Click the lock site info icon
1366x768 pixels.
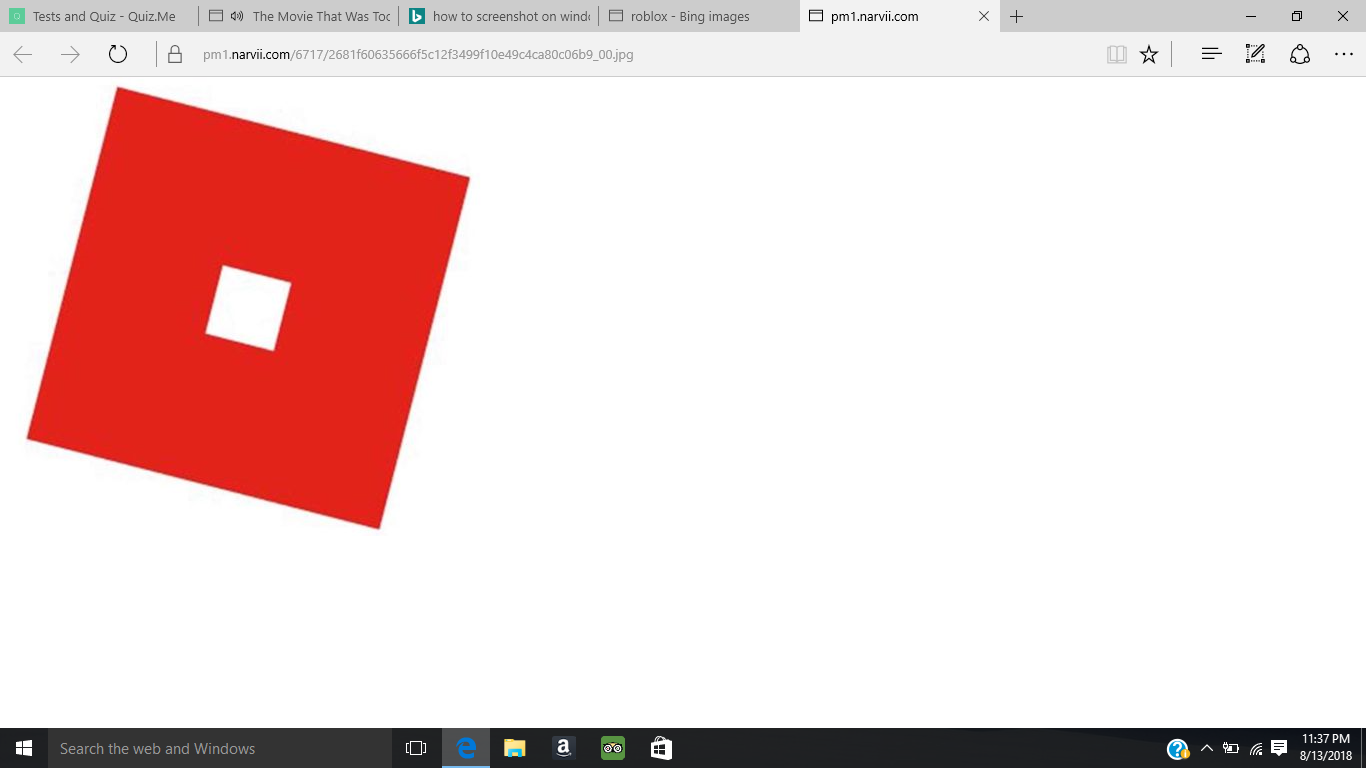(175, 54)
